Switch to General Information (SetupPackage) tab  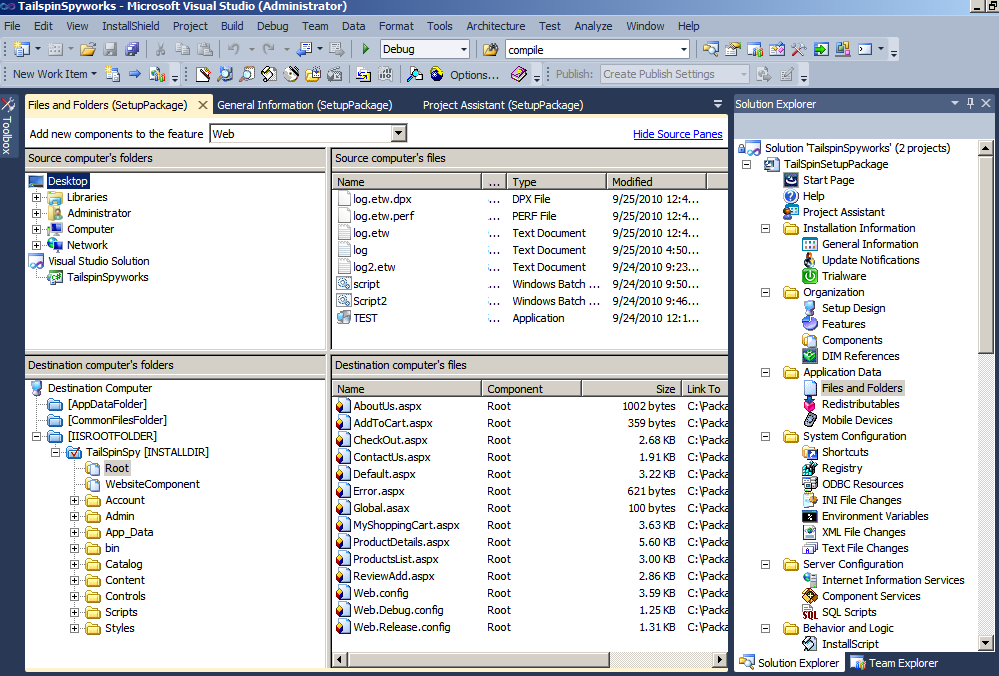coord(304,105)
